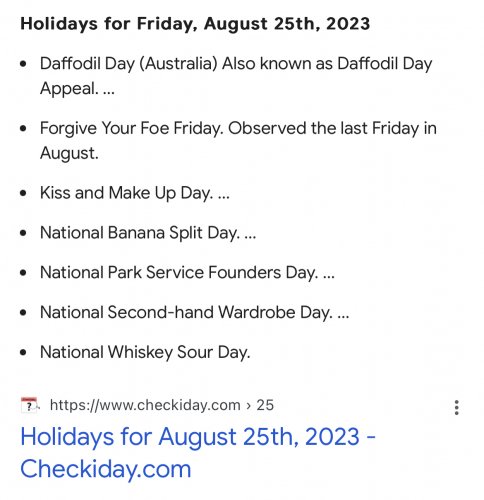The width and height of the screenshot is (484, 500).
Task: Click the bullet beside Daffodil Day
Action: [x=23, y=63]
